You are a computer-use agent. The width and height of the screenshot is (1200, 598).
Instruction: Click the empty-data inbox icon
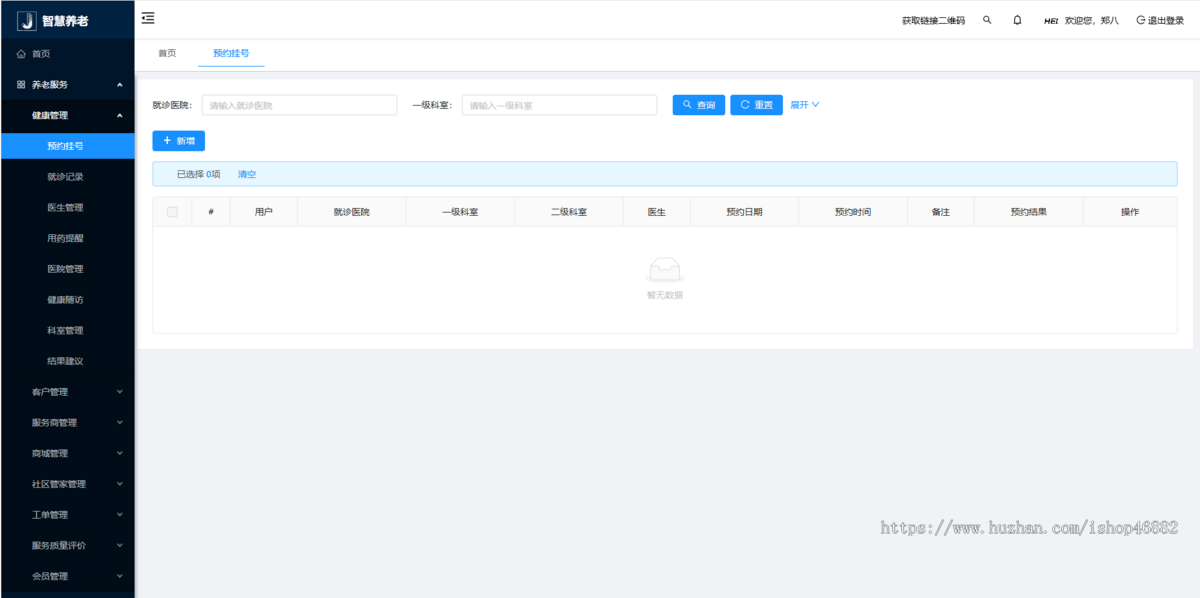(665, 269)
